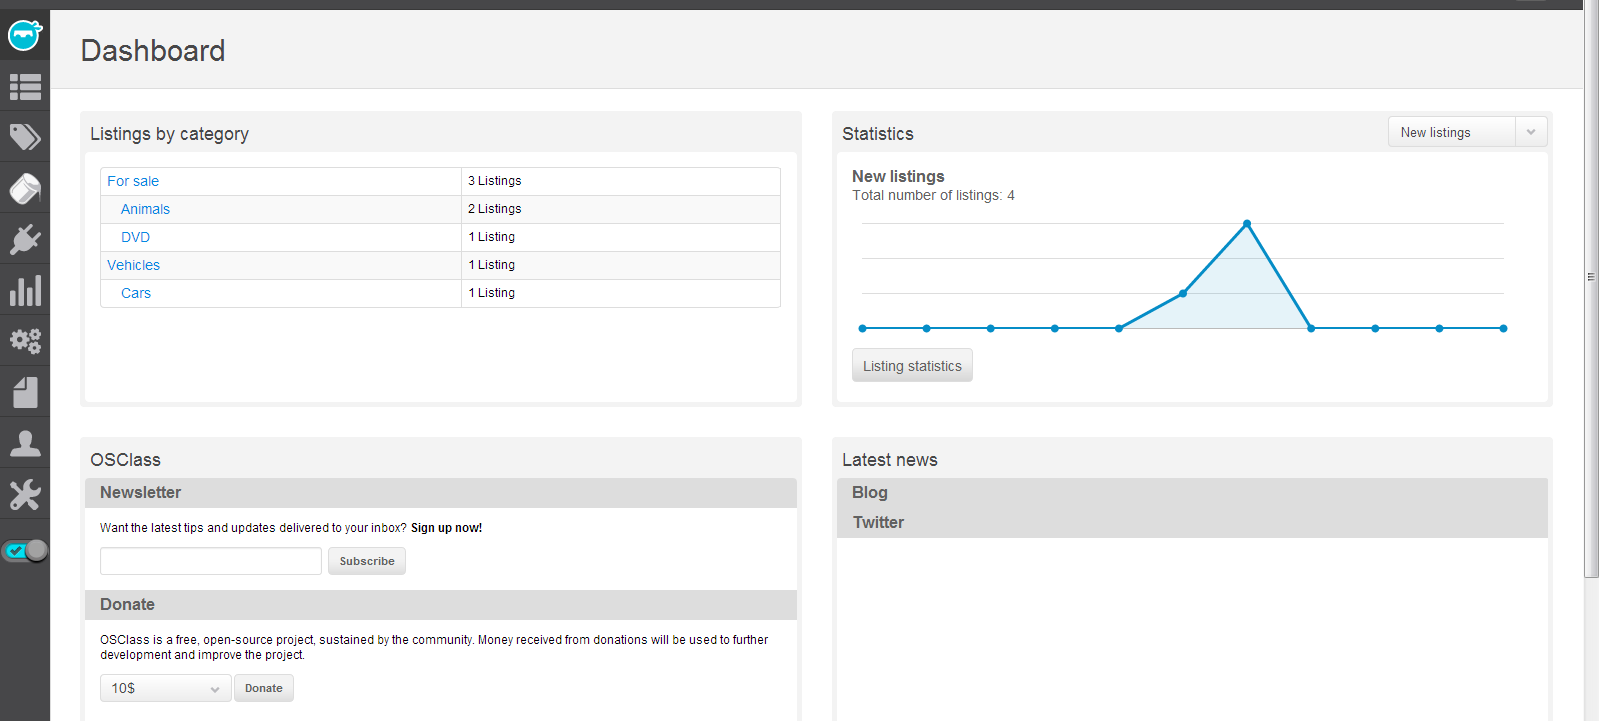Click the page vertical scrollbar
Viewport: 1599px width, 721px height.
click(x=1591, y=290)
